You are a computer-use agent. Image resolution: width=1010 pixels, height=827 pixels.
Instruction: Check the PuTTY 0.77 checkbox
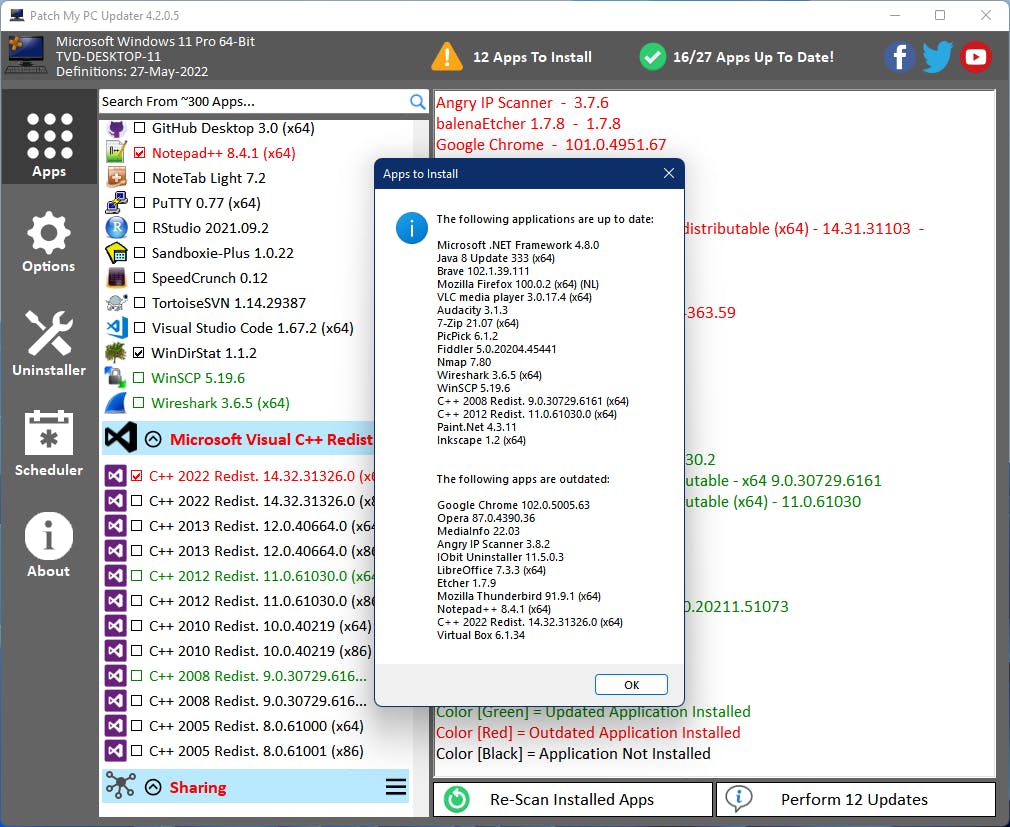139,202
